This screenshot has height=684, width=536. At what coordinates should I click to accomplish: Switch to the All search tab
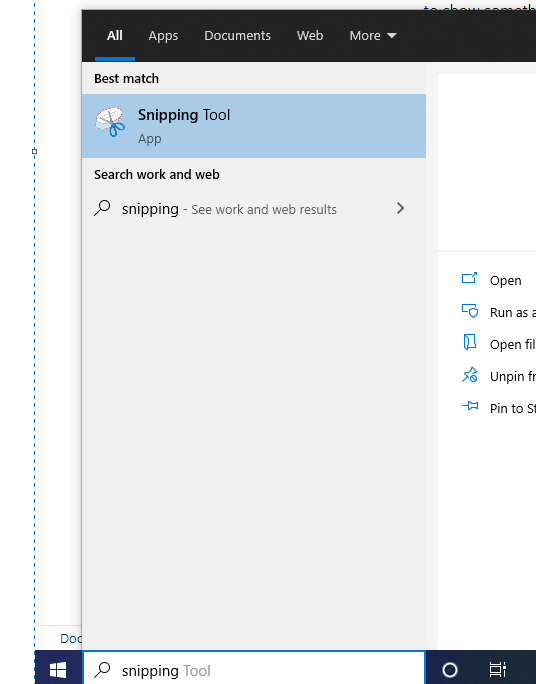115,35
